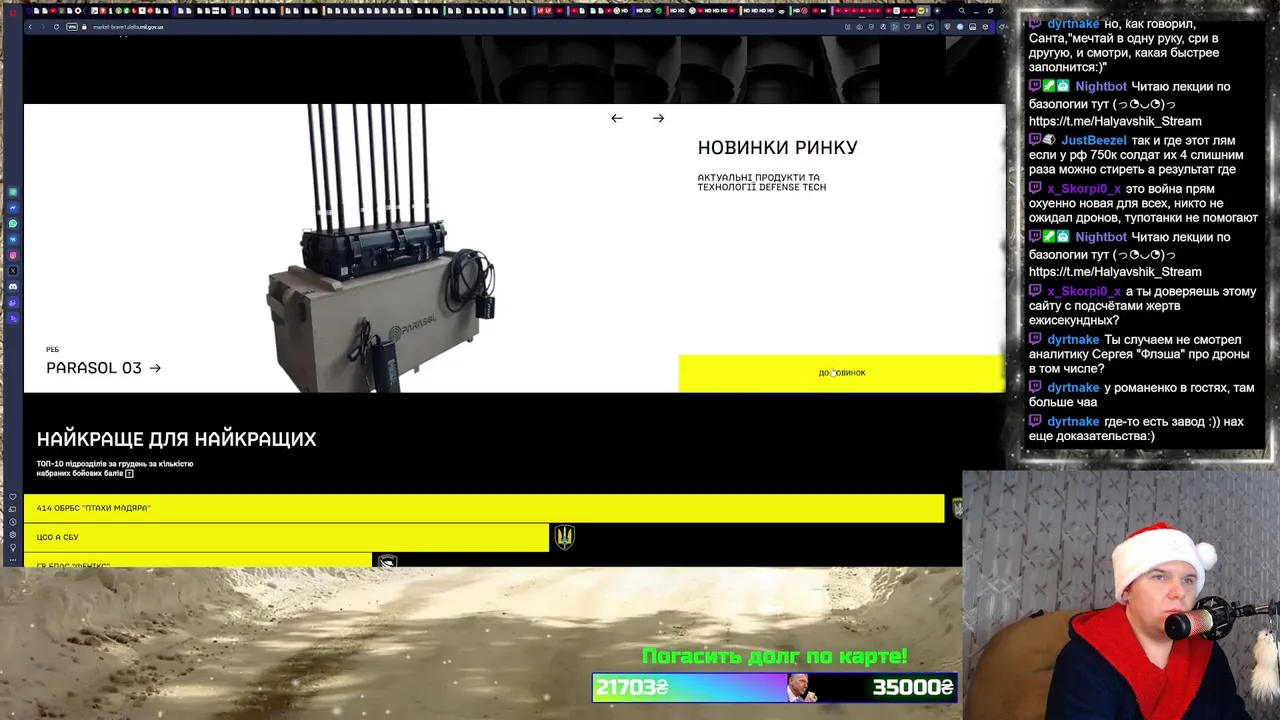Click the first x_Skorpi0_x username in chat

click(x=1084, y=189)
